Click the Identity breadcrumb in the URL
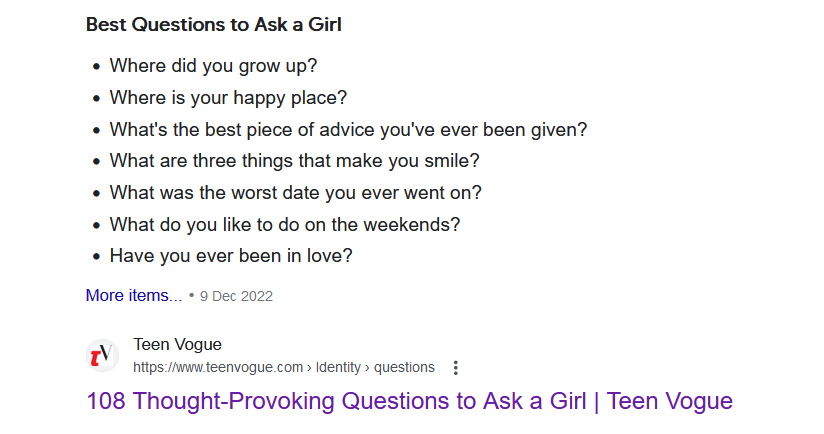The image size is (824, 434). (x=338, y=367)
